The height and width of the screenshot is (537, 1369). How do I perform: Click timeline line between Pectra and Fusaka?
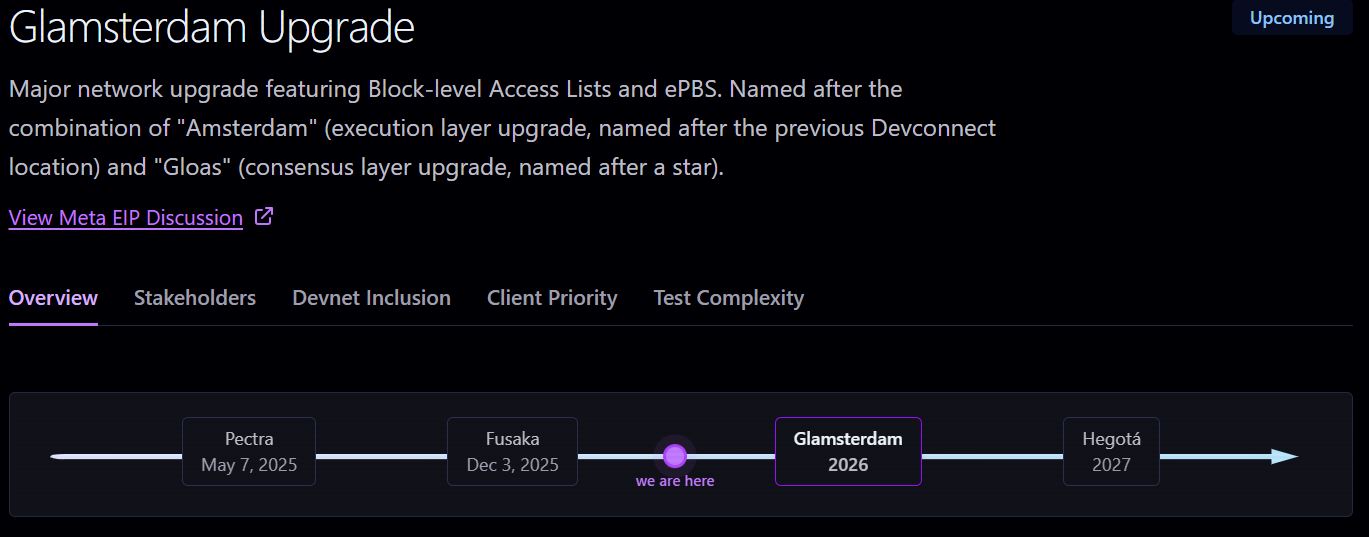pyautogui.click(x=381, y=457)
